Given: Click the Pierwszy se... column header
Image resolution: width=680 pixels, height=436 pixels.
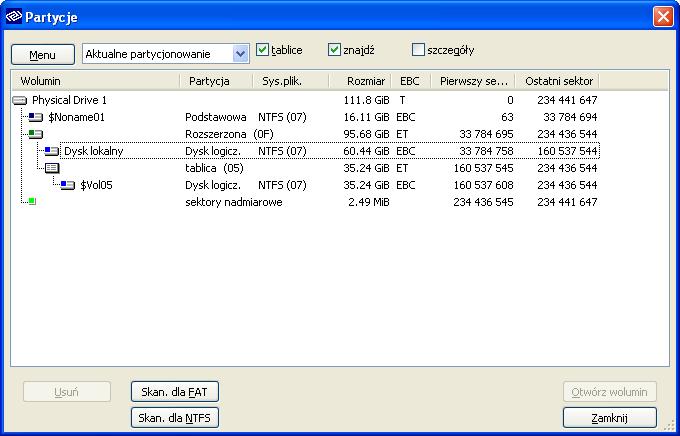Looking at the screenshot, I should pyautogui.click(x=473, y=81).
